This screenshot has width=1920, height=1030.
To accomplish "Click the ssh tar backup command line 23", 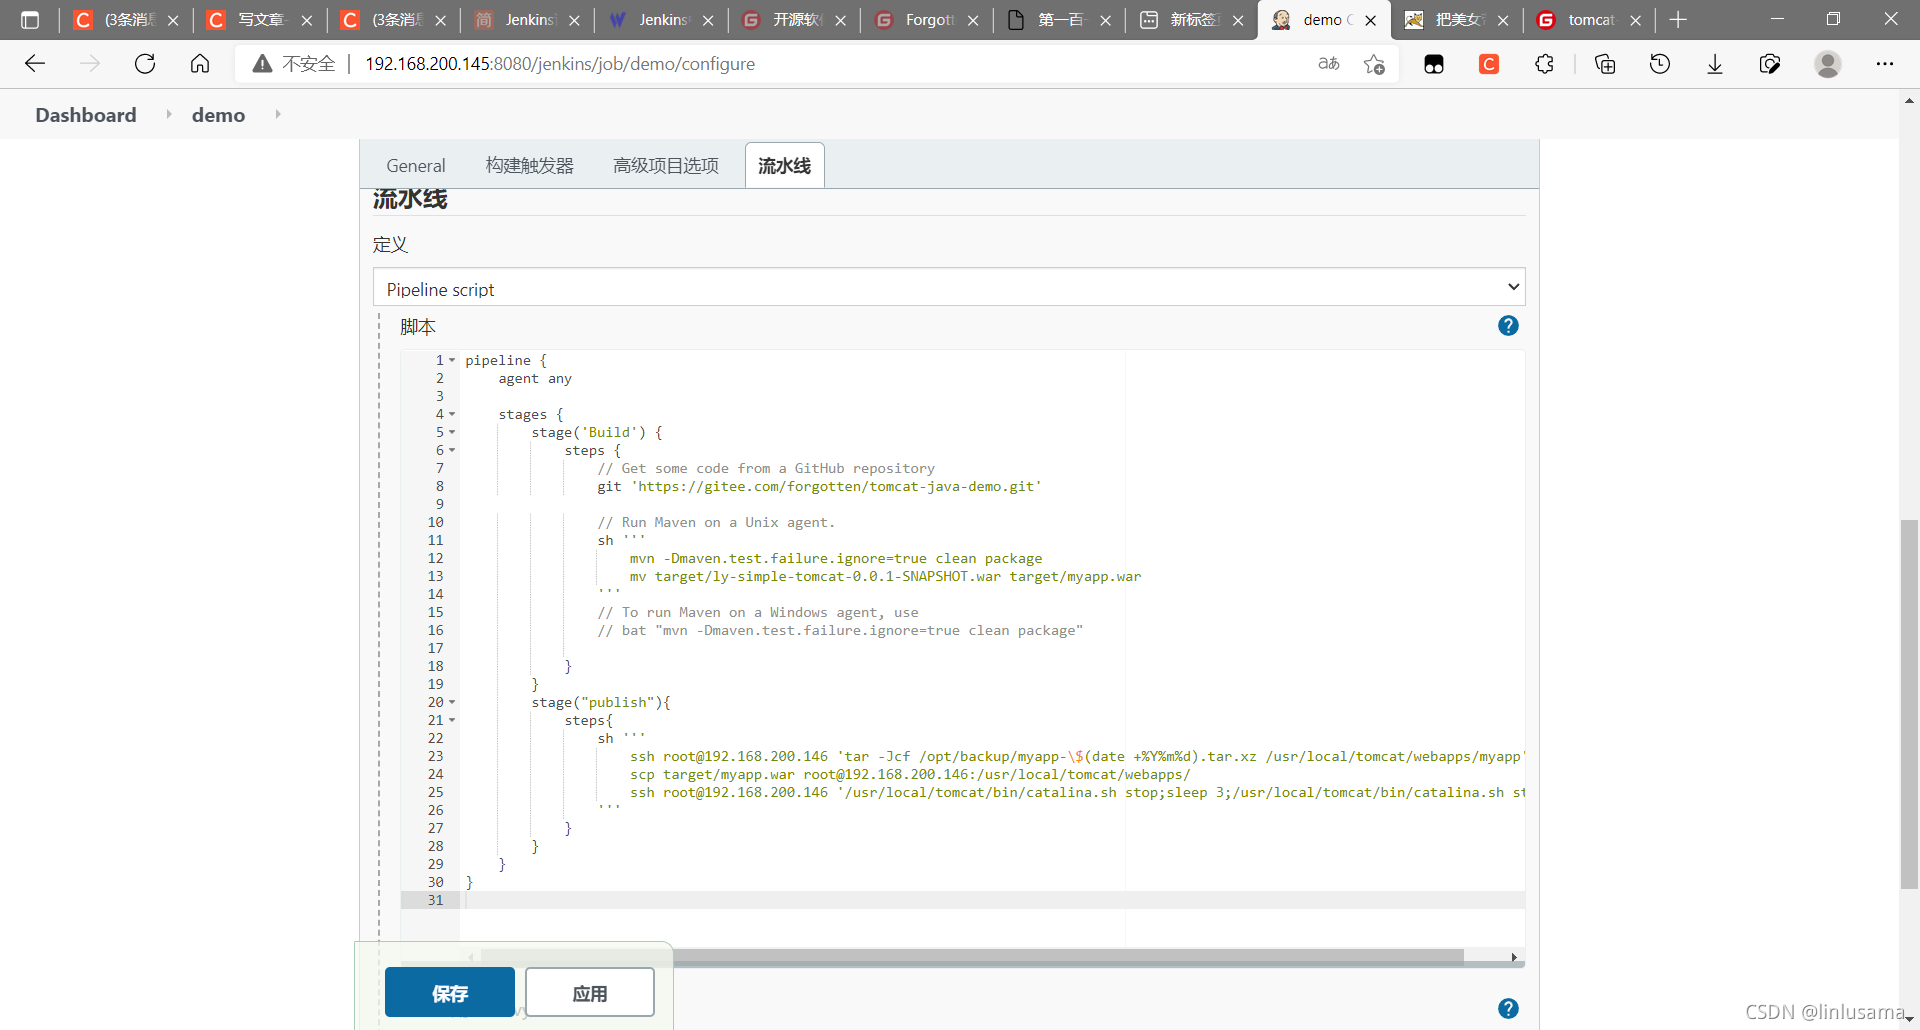I will pyautogui.click(x=1076, y=756).
